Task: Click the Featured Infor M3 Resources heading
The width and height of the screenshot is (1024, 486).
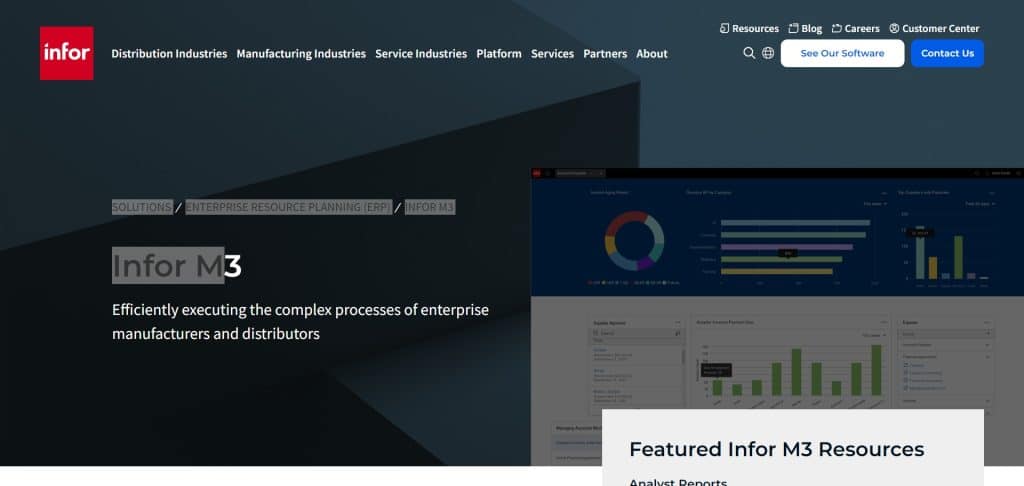Action: [x=776, y=449]
